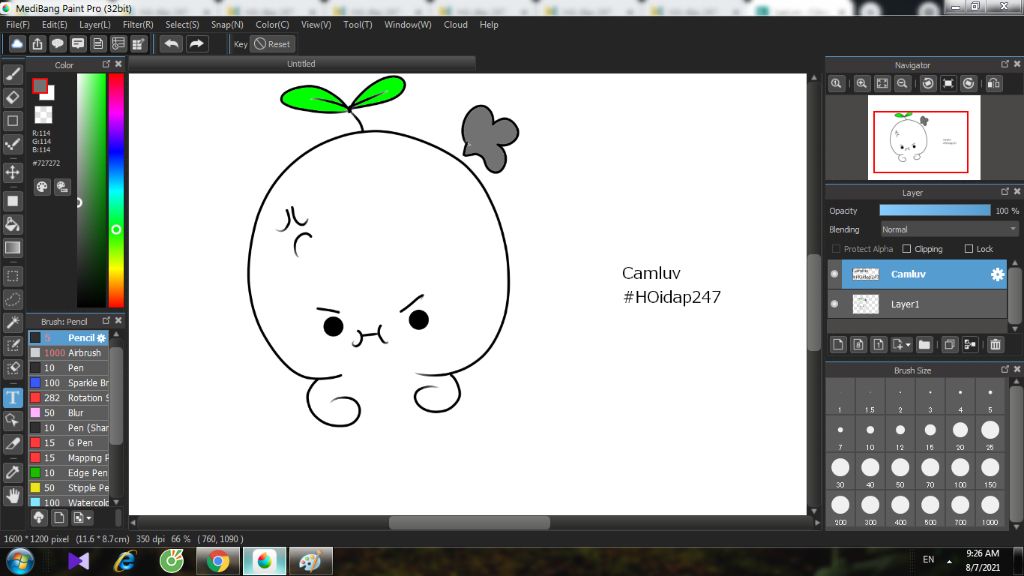
Task: Click the Undo arrow in toolbar
Action: click(x=171, y=44)
